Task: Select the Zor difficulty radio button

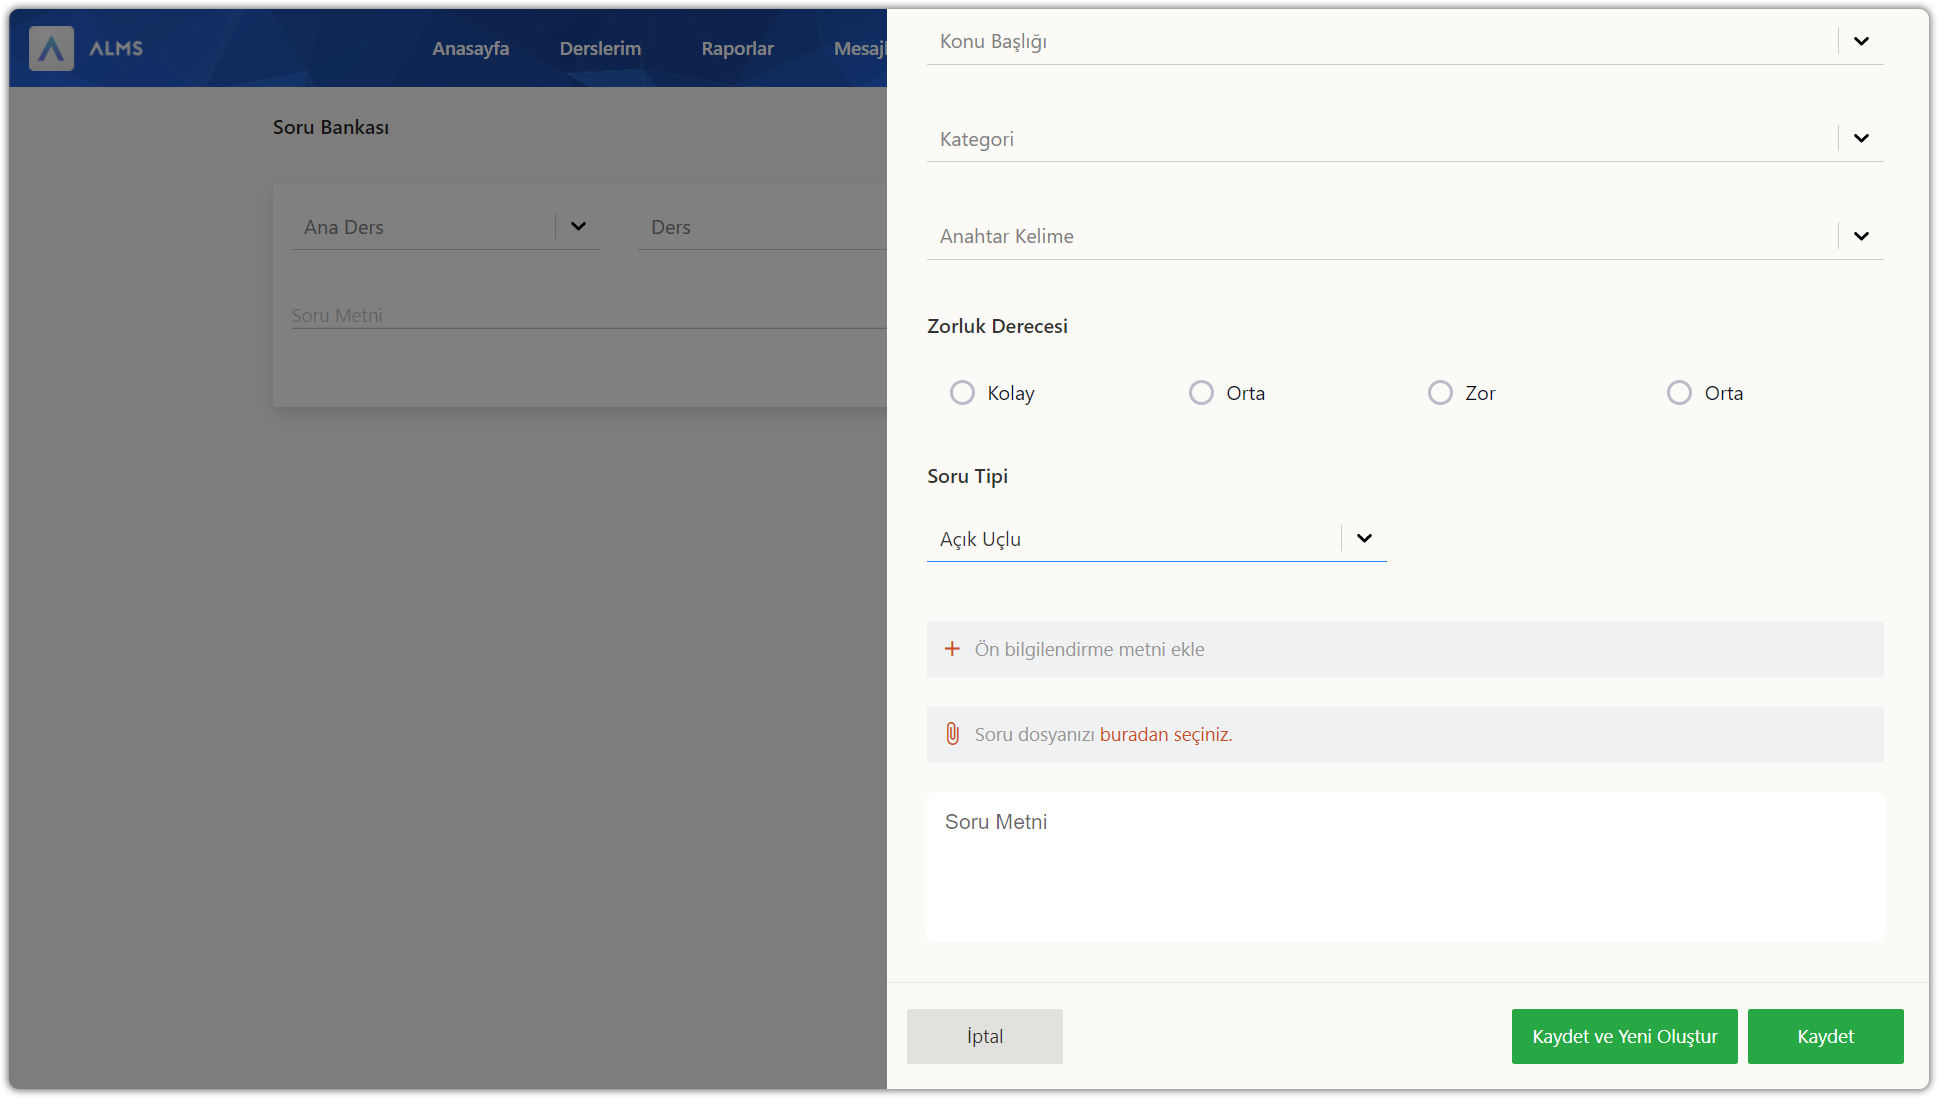Action: pyautogui.click(x=1440, y=393)
